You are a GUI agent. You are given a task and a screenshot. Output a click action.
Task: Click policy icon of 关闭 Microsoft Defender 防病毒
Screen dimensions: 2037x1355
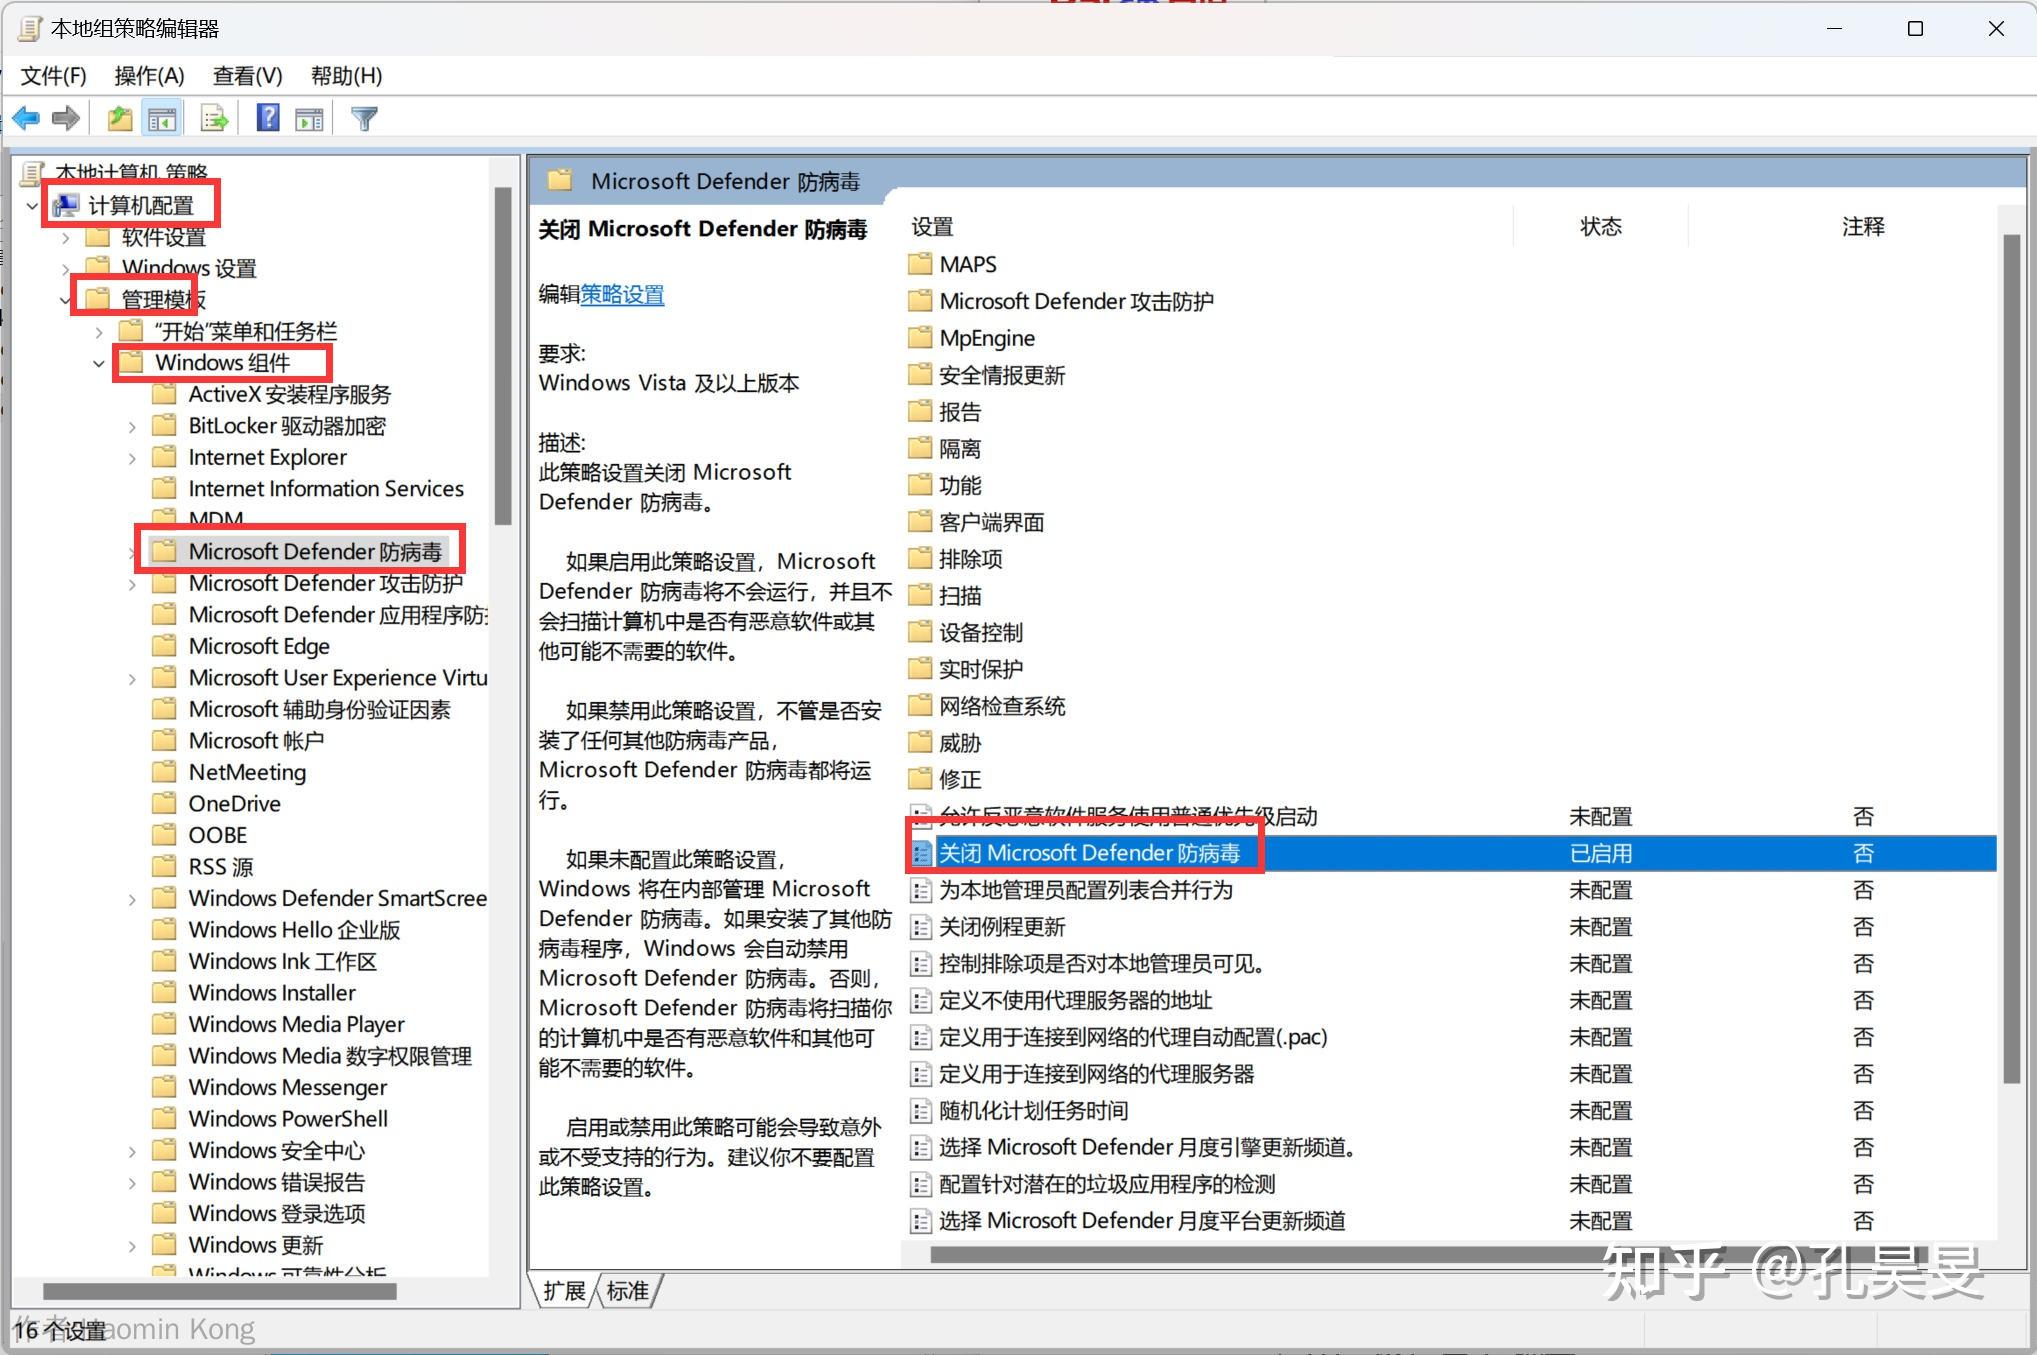pyautogui.click(x=921, y=854)
